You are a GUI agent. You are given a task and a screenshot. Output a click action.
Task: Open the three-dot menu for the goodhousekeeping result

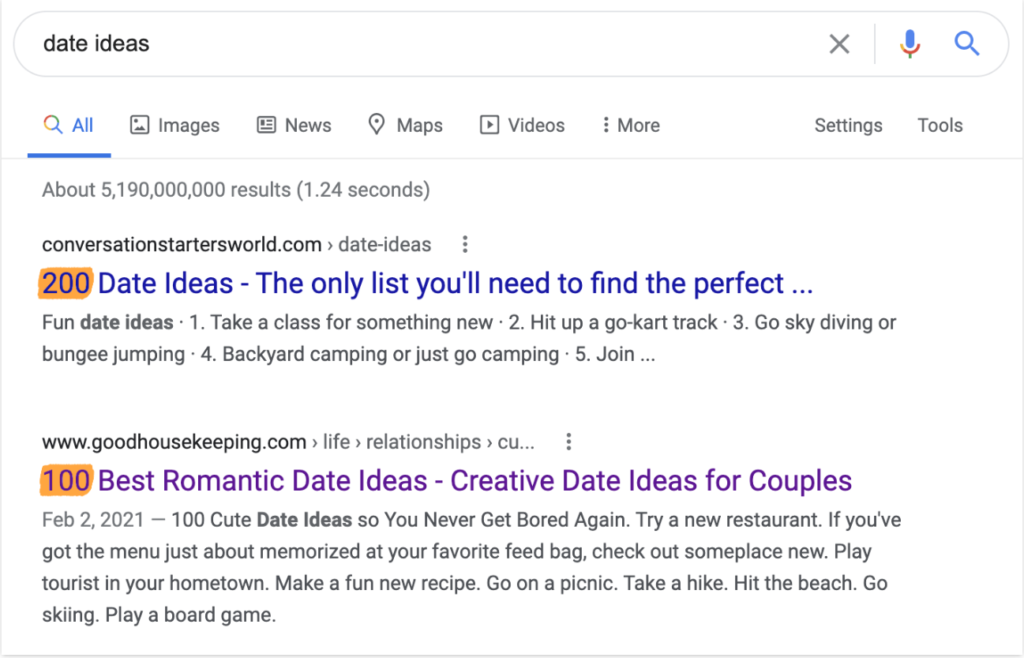(x=568, y=441)
